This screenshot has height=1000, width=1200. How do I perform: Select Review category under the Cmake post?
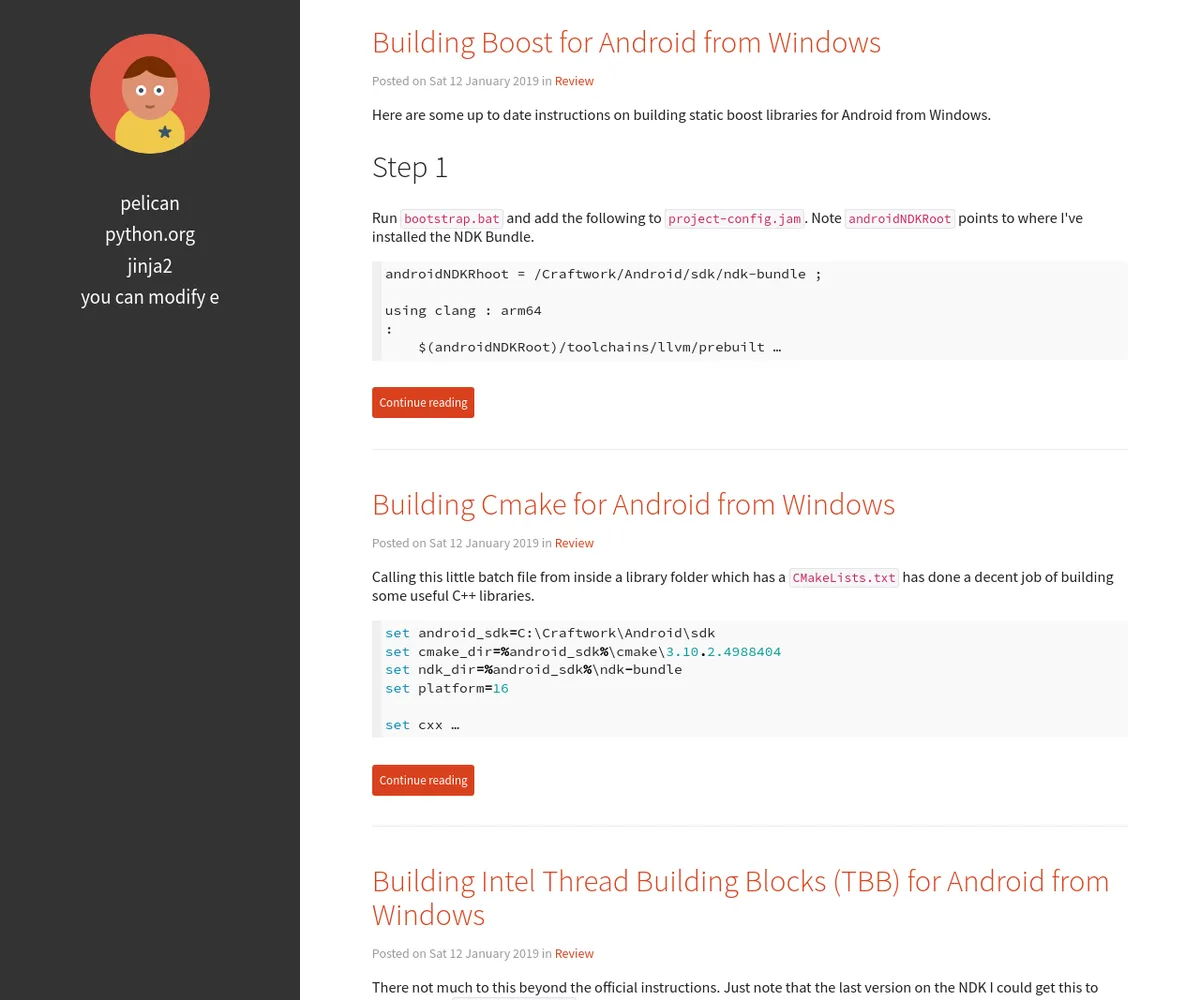point(574,543)
